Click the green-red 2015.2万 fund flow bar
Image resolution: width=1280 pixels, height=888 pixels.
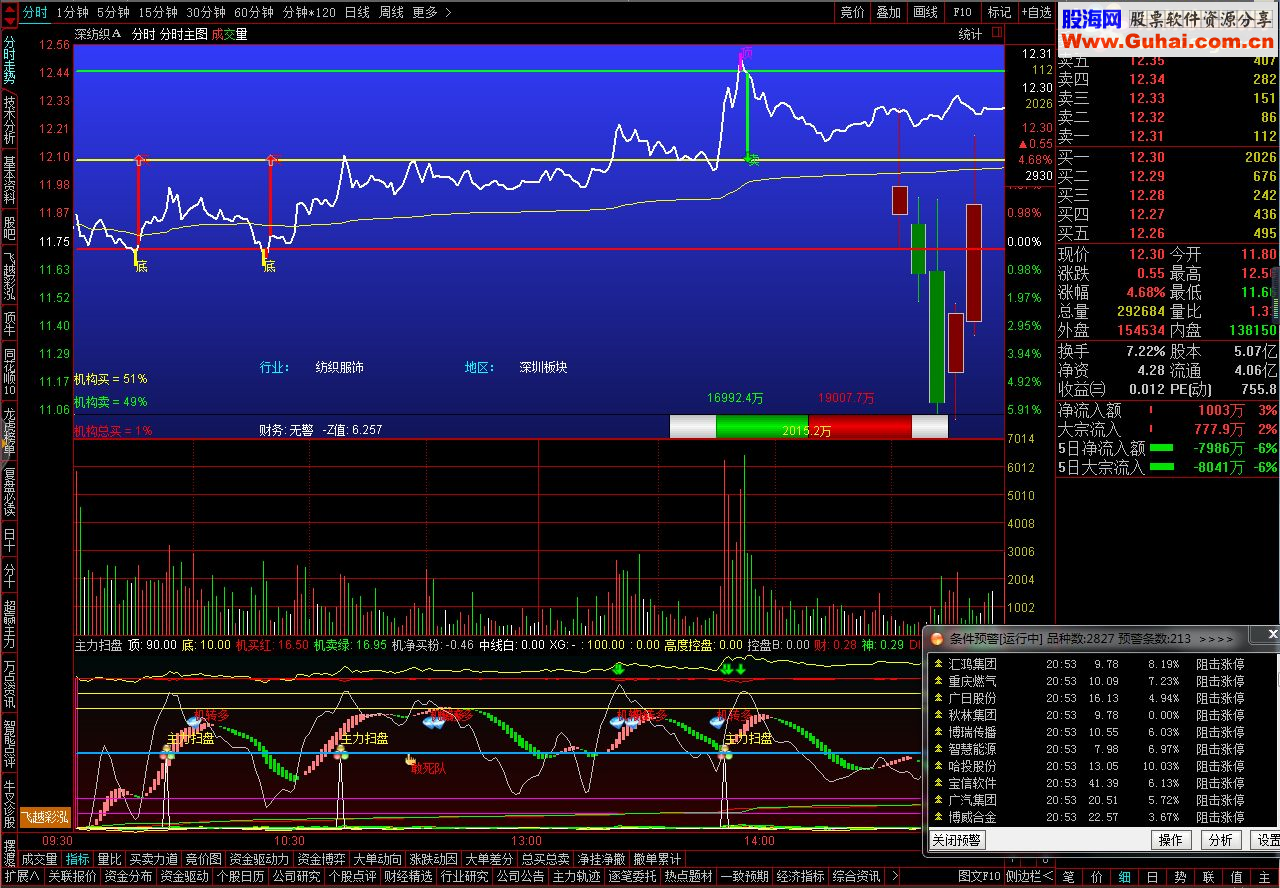[x=808, y=427]
